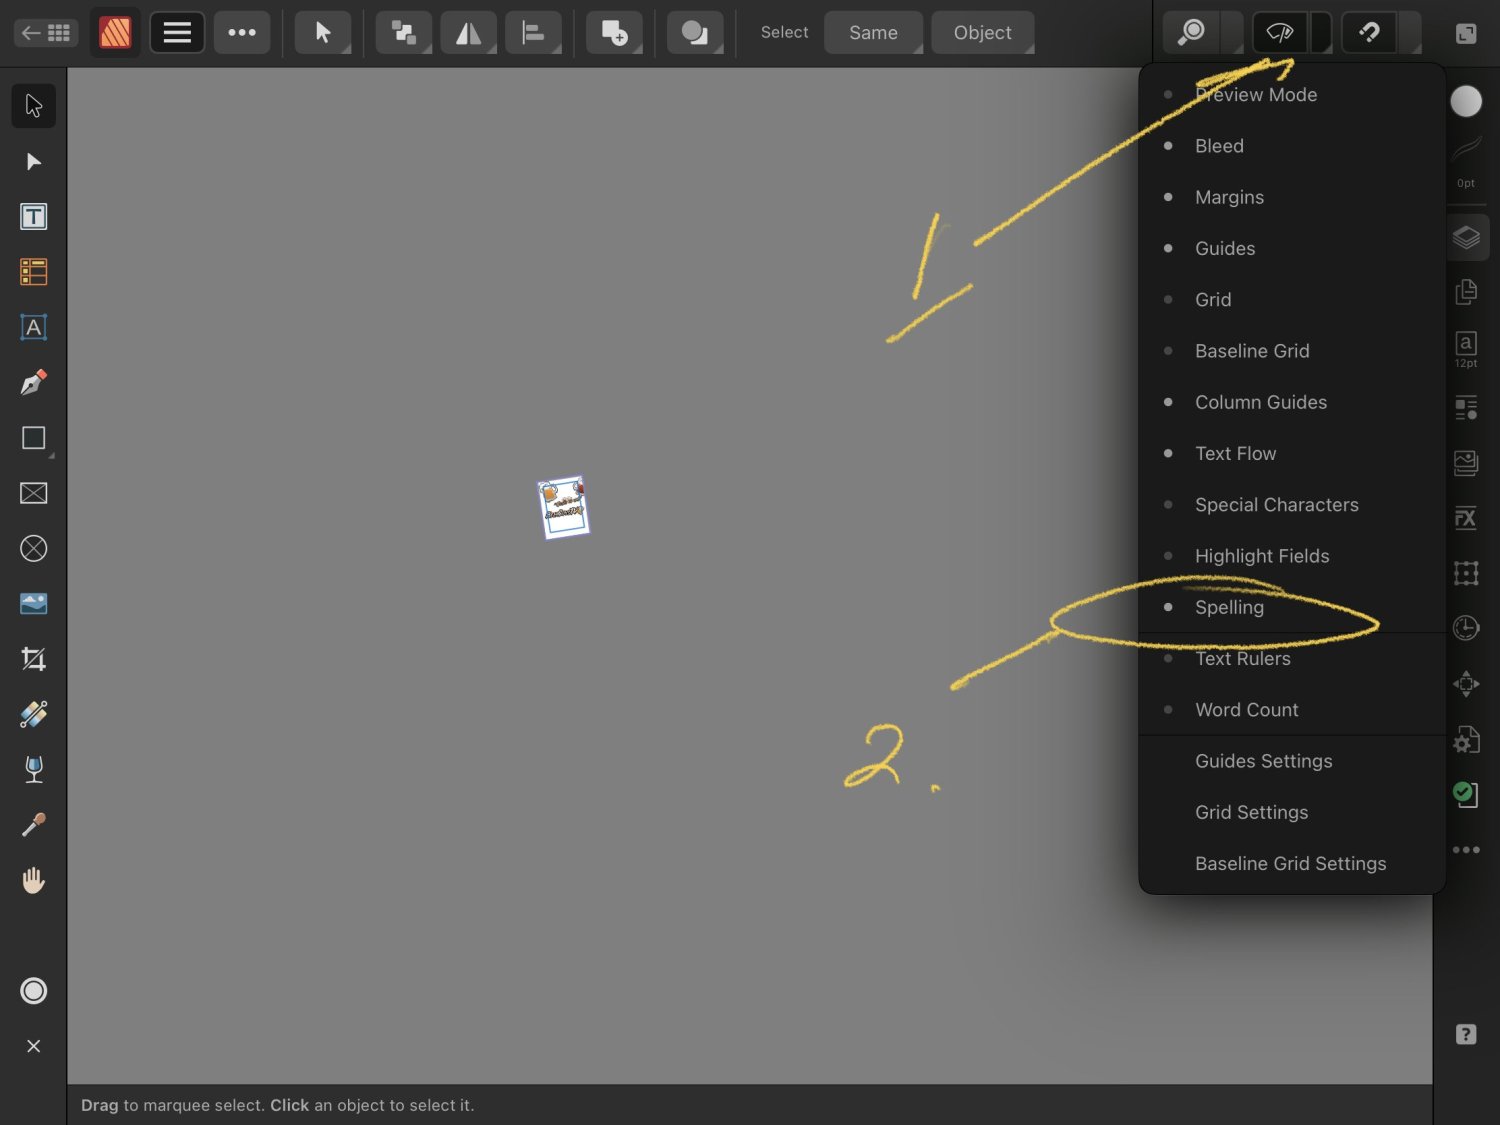Open the History clock panel
Image resolution: width=1500 pixels, height=1125 pixels.
[1466, 628]
